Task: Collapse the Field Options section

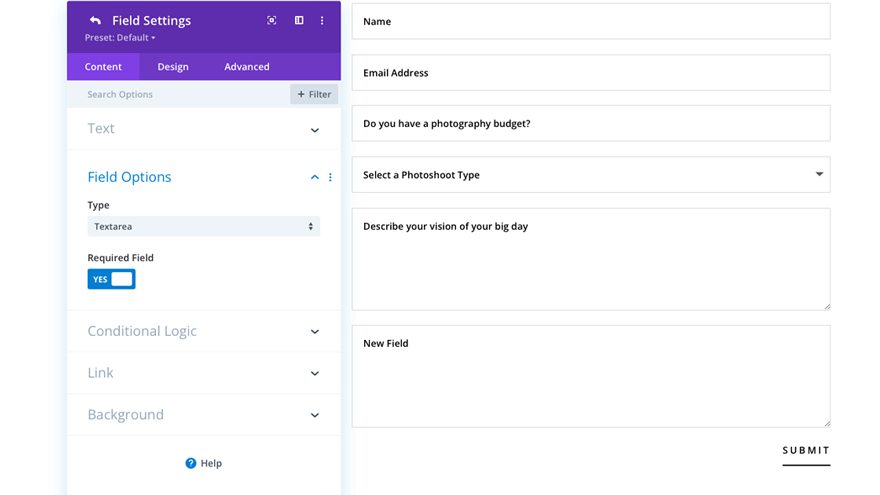Action: [314, 177]
